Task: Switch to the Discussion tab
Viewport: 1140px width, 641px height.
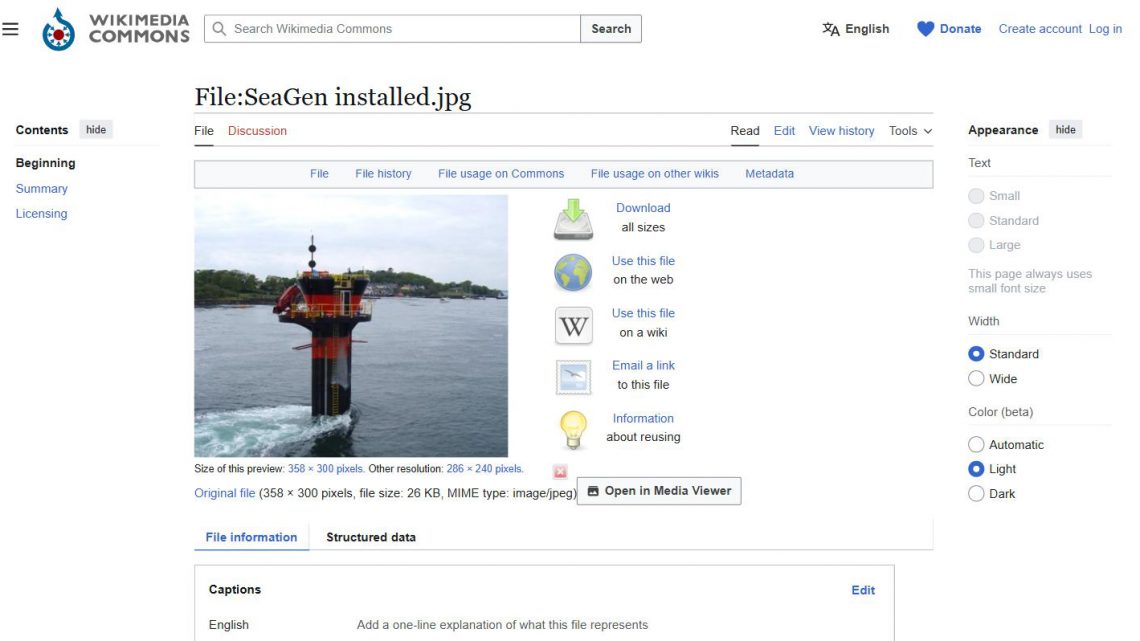Action: 257,131
